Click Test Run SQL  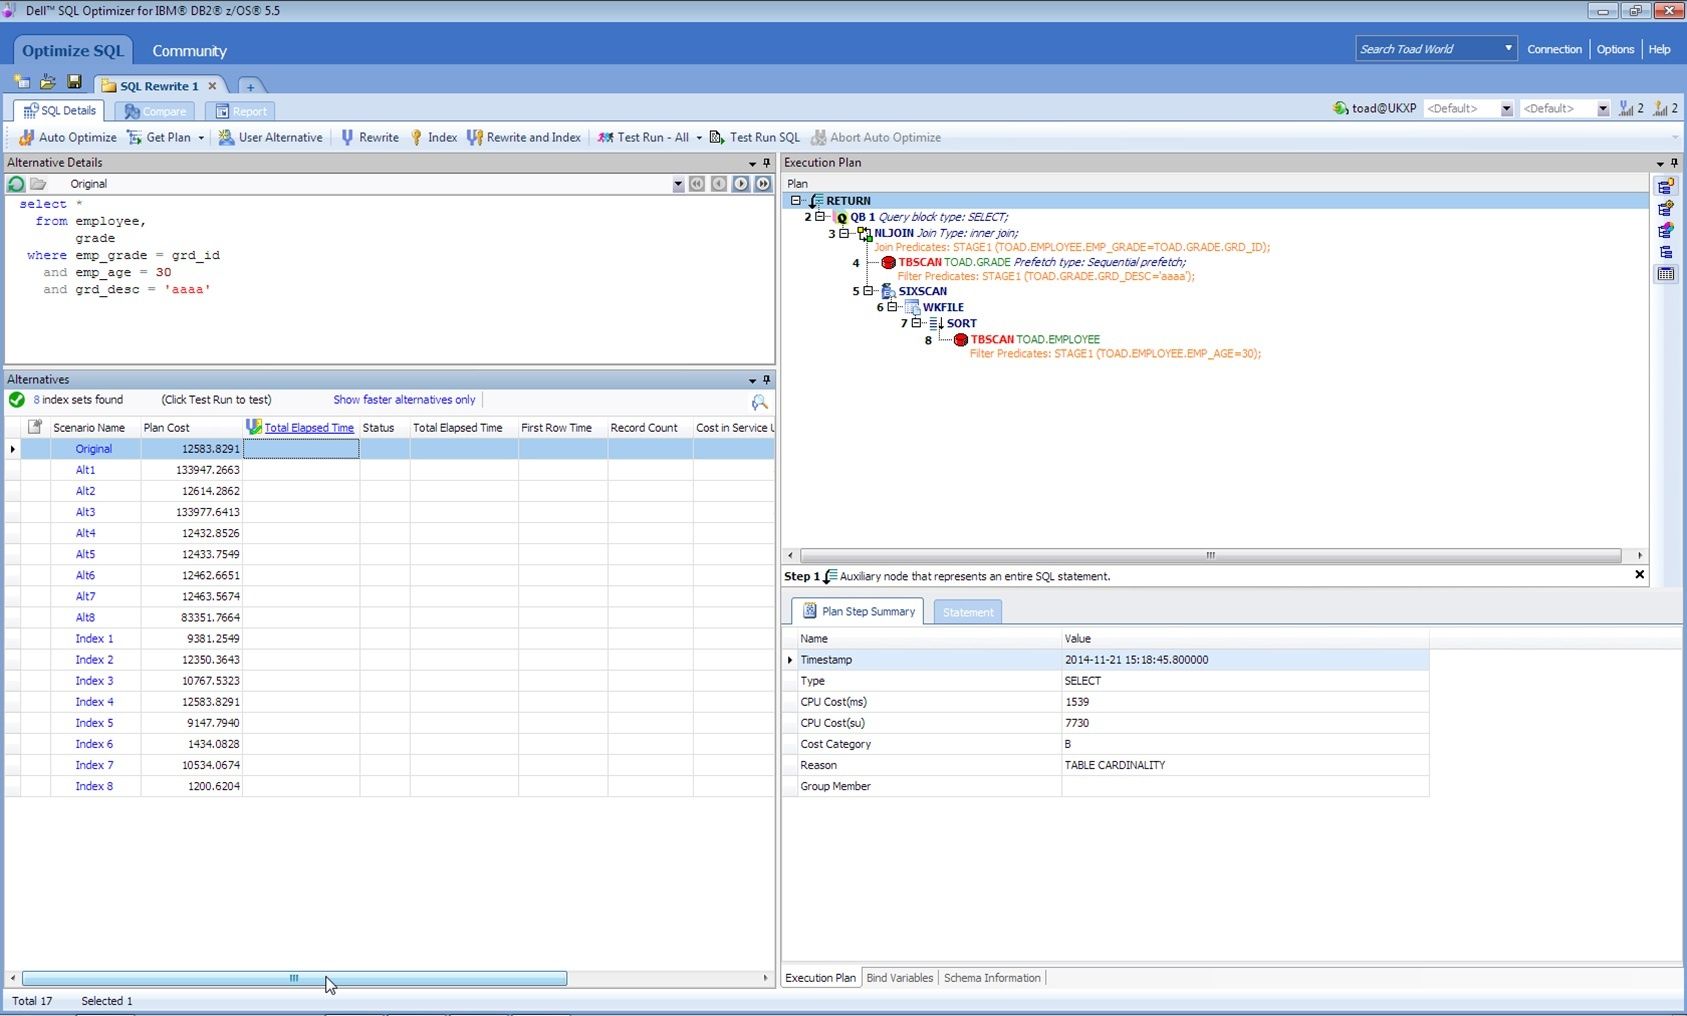coord(755,137)
